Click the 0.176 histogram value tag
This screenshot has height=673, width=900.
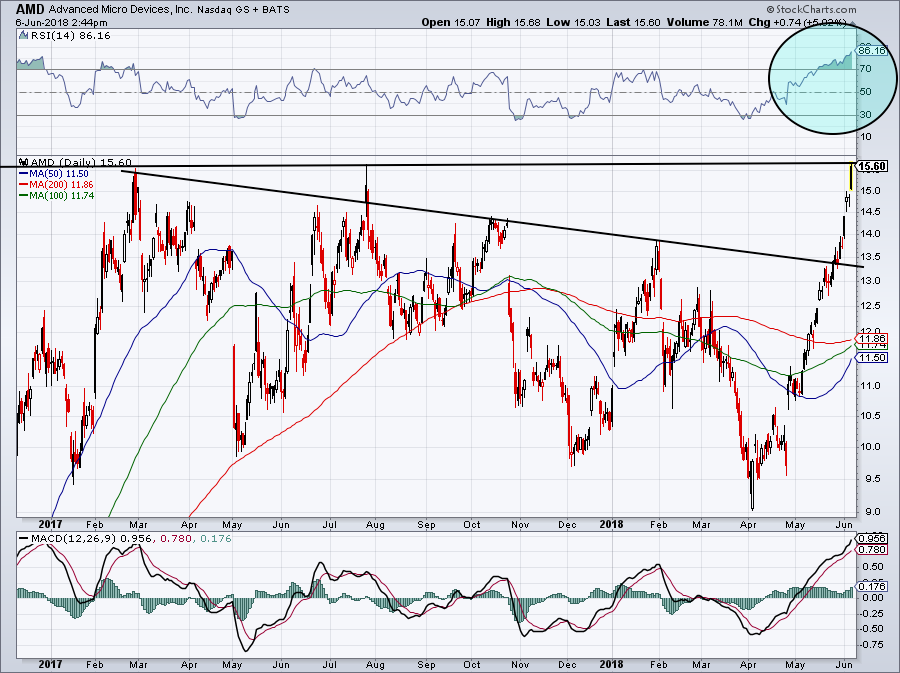872,586
